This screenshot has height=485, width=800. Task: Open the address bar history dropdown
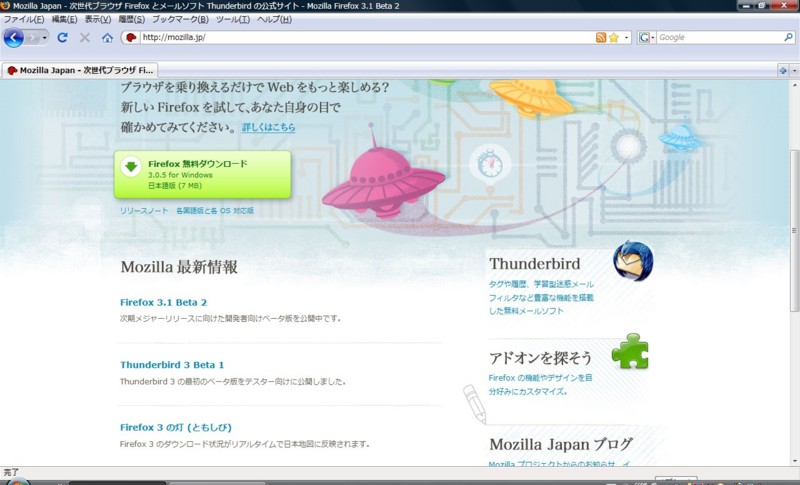627,37
